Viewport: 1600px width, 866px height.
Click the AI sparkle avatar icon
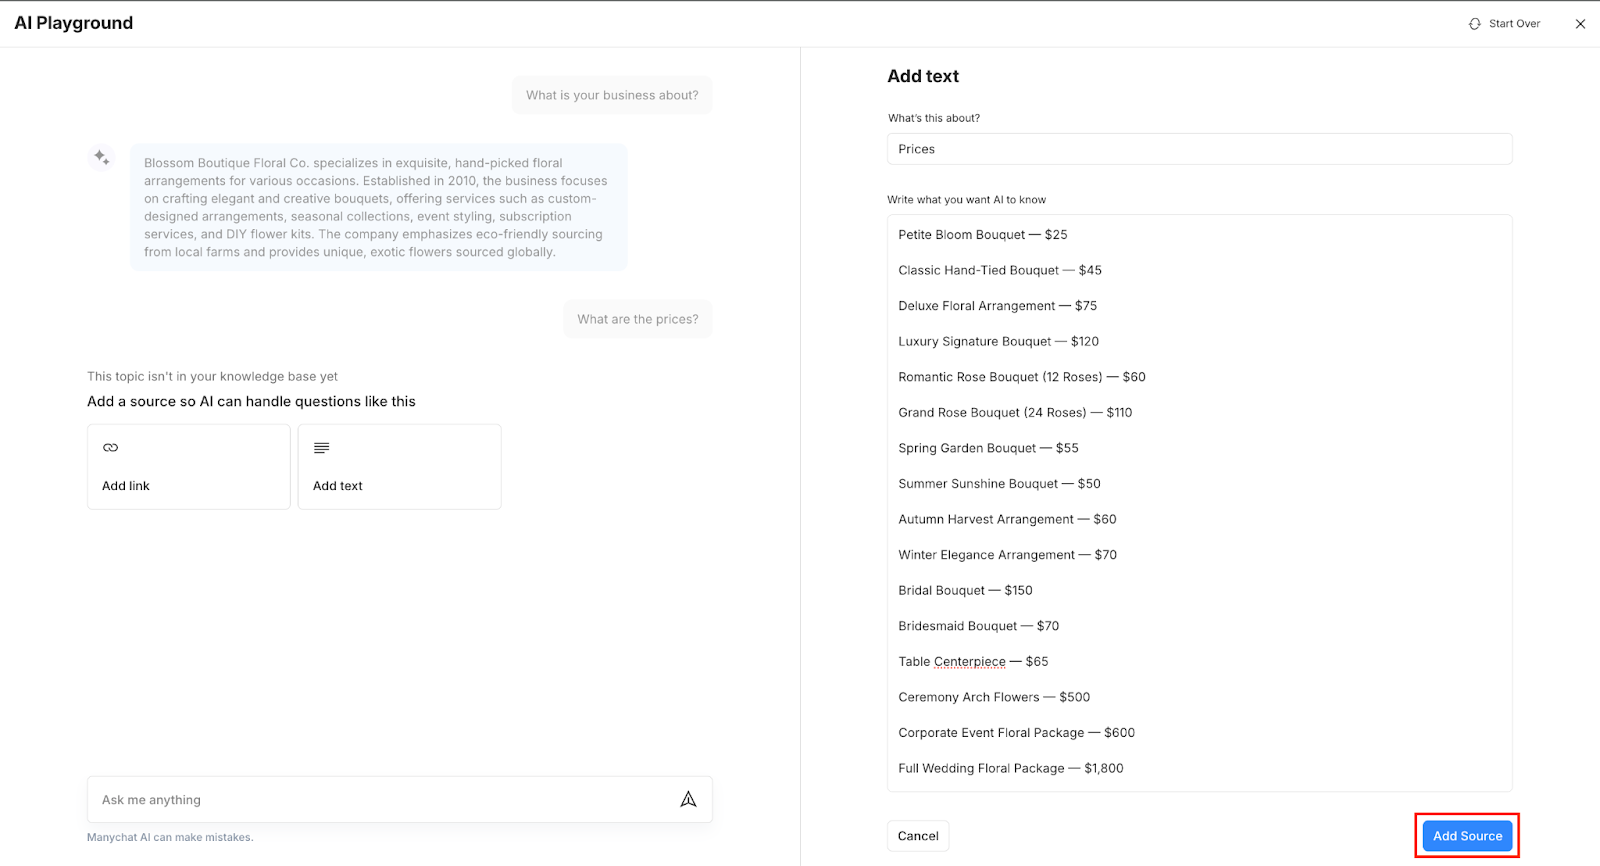102,157
